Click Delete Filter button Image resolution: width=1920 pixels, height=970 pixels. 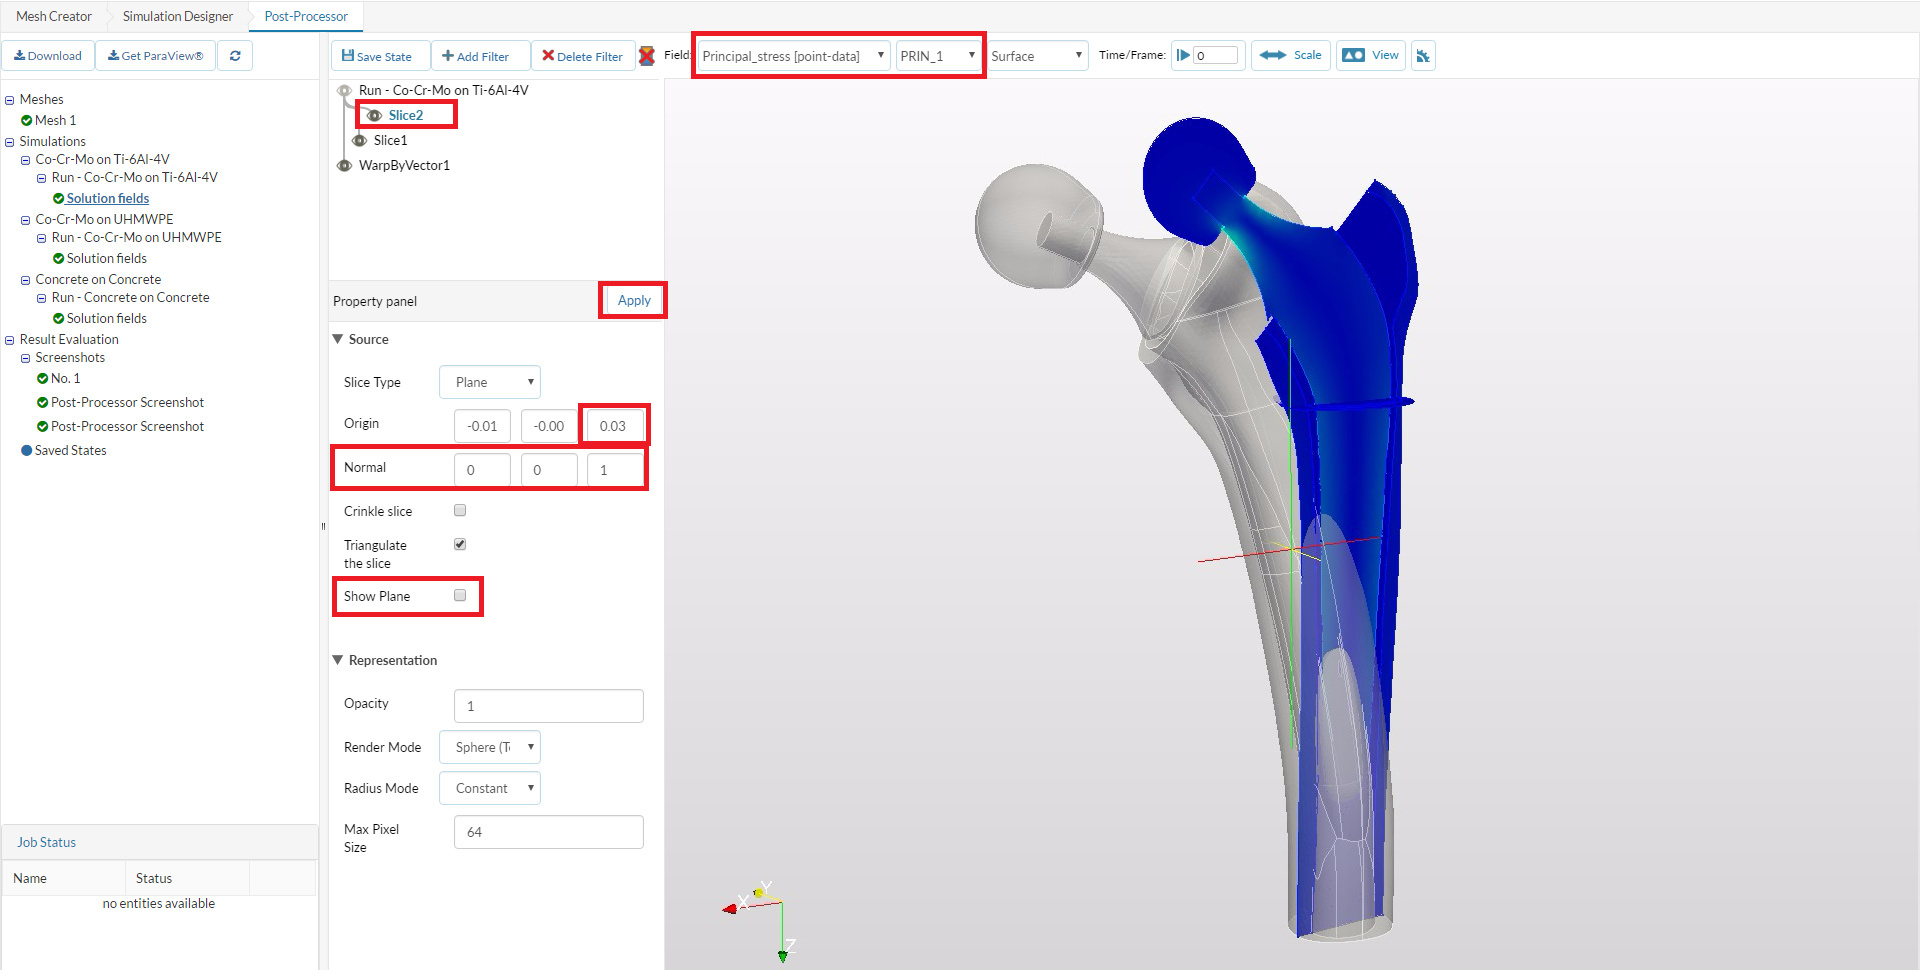click(582, 56)
